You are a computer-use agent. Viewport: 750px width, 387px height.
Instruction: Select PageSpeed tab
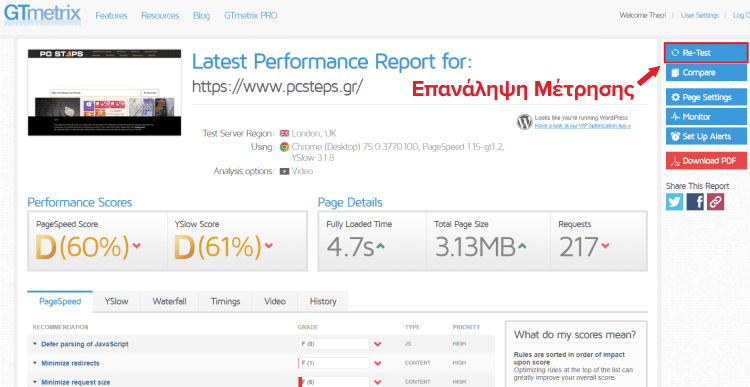(x=60, y=301)
